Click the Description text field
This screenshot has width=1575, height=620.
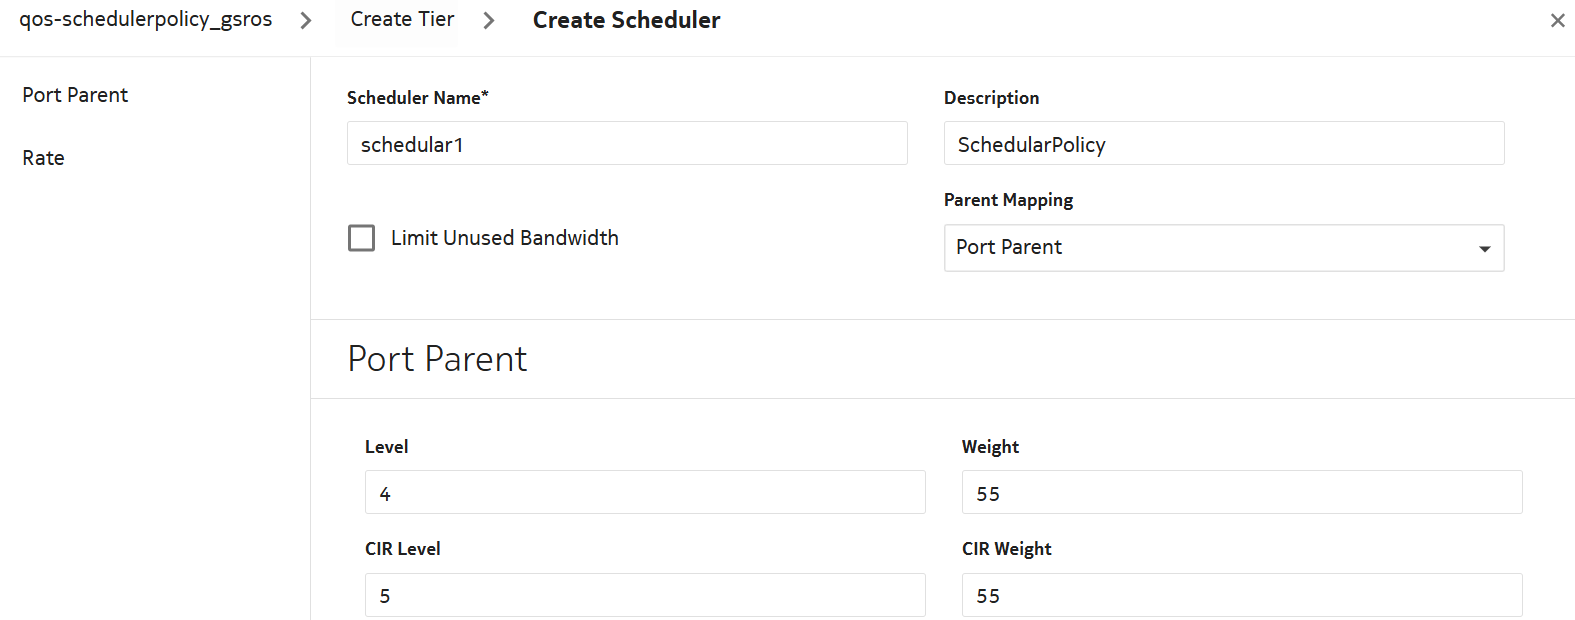(1223, 144)
